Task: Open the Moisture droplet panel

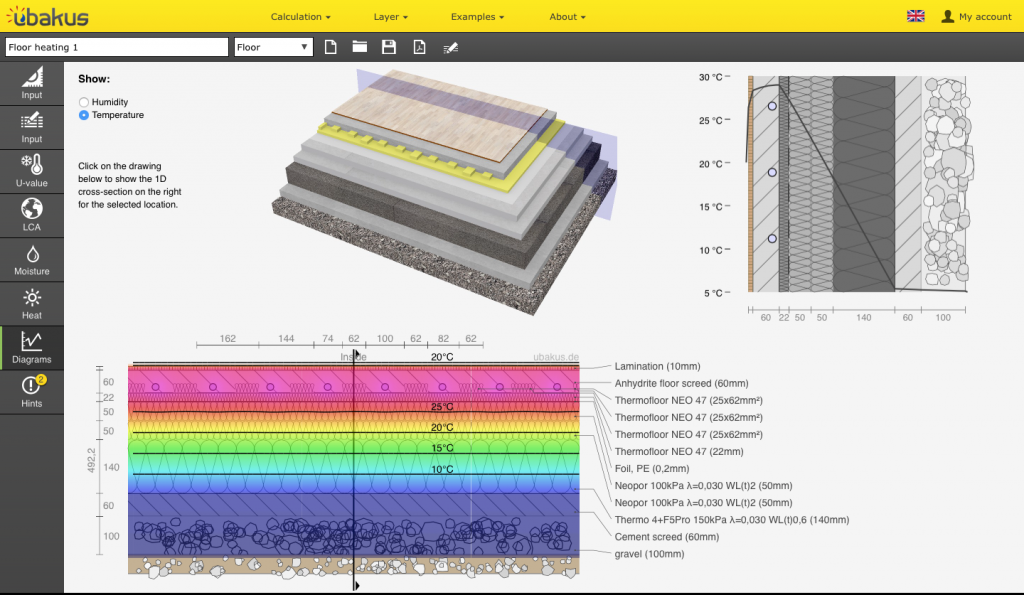Action: pos(32,260)
